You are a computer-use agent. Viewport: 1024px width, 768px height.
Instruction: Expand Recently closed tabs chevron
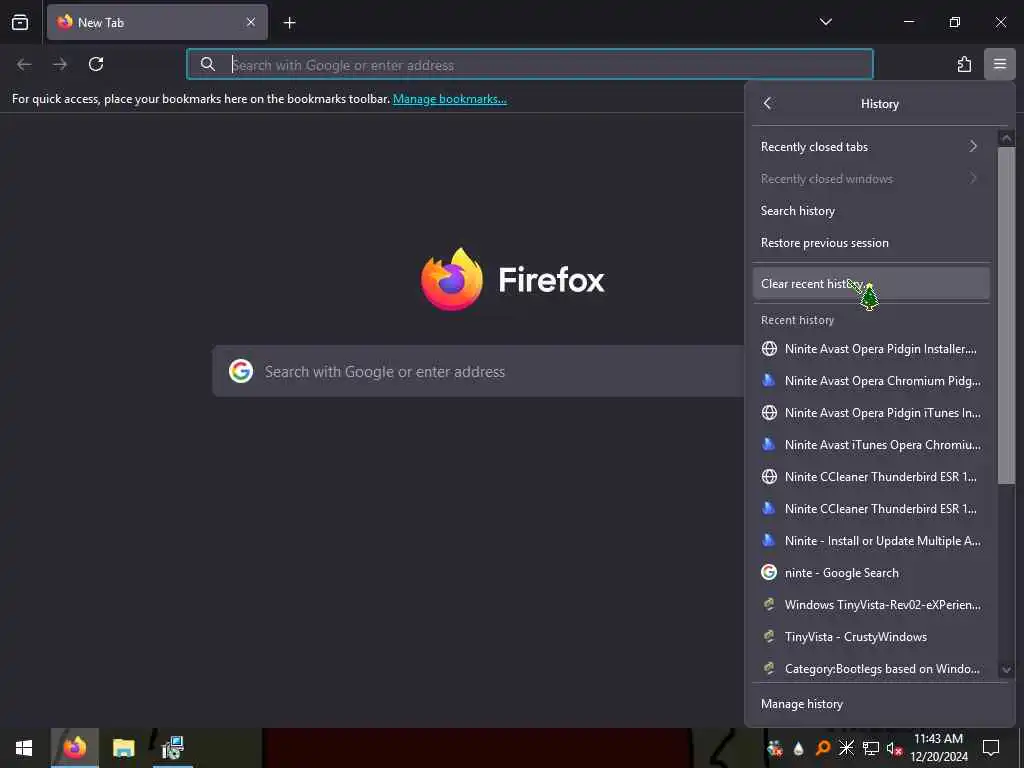[973, 146]
